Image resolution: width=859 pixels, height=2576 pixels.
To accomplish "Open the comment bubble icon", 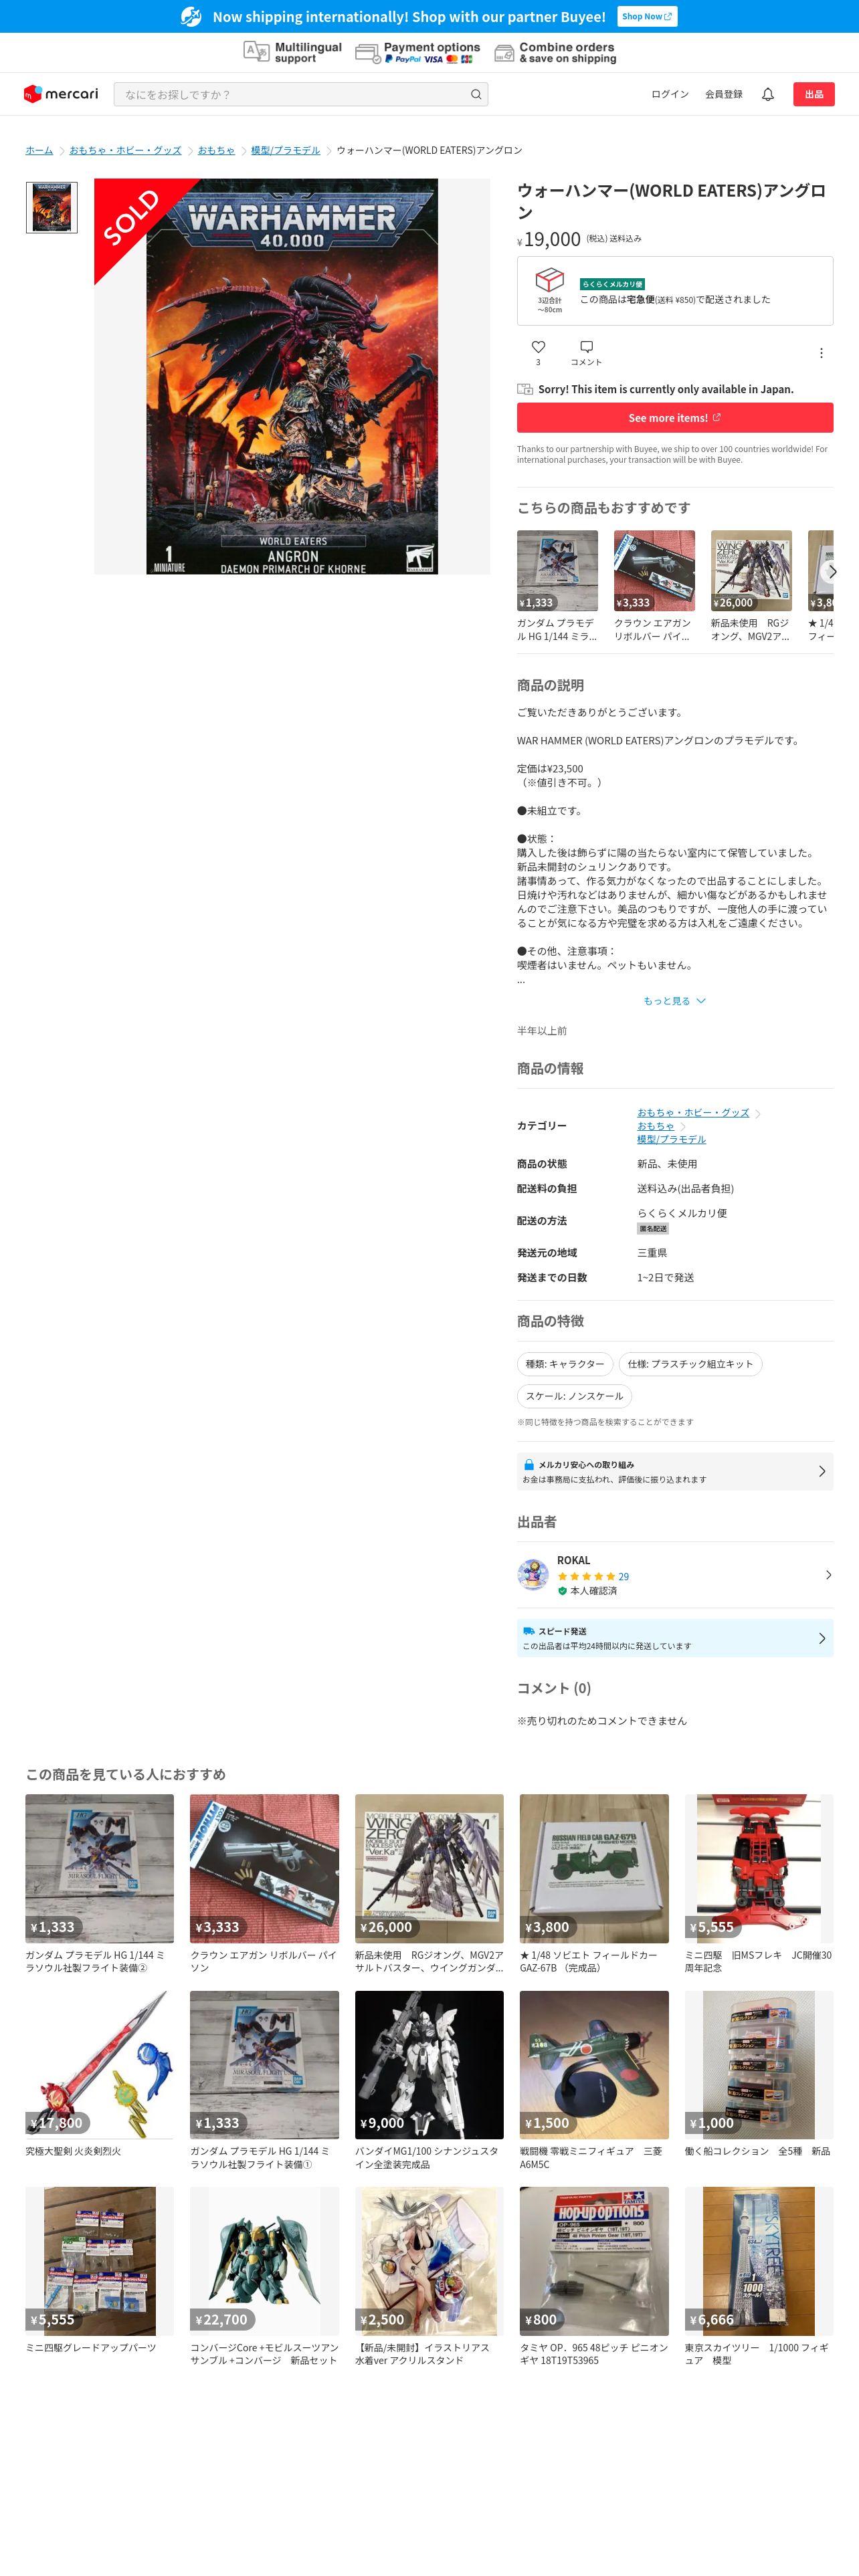I will click(586, 347).
